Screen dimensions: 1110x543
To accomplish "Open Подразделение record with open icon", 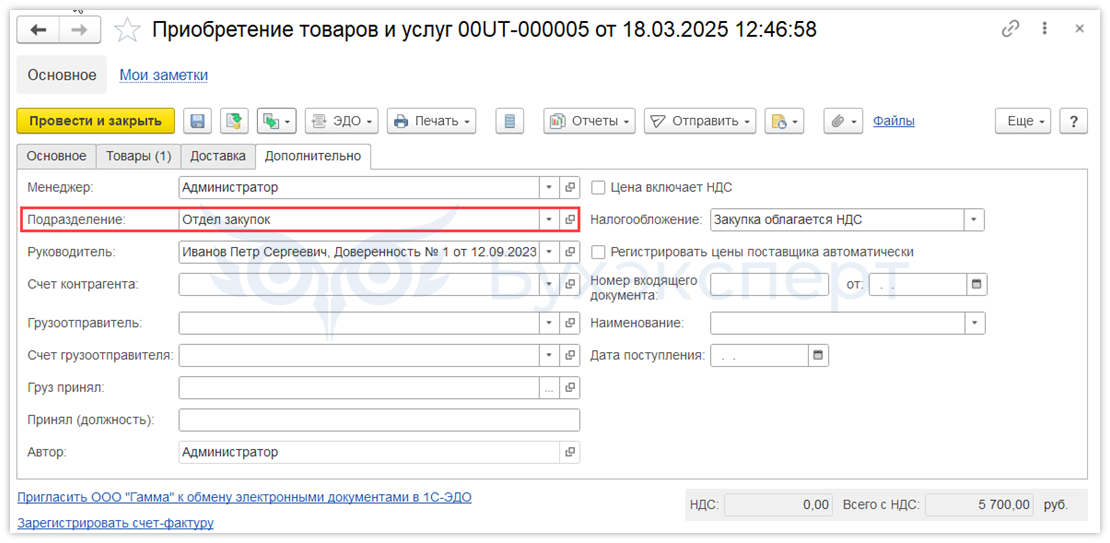I will coord(570,220).
